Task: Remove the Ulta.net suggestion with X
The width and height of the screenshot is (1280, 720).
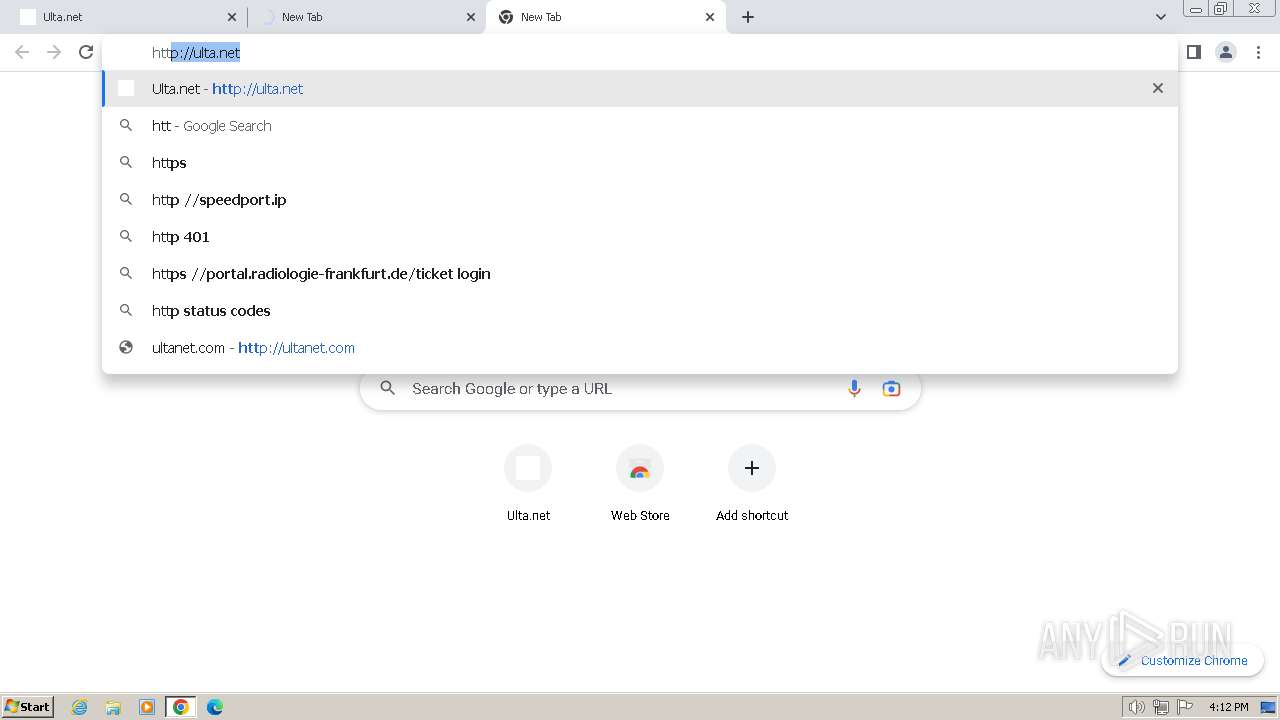Action: coord(1158,88)
